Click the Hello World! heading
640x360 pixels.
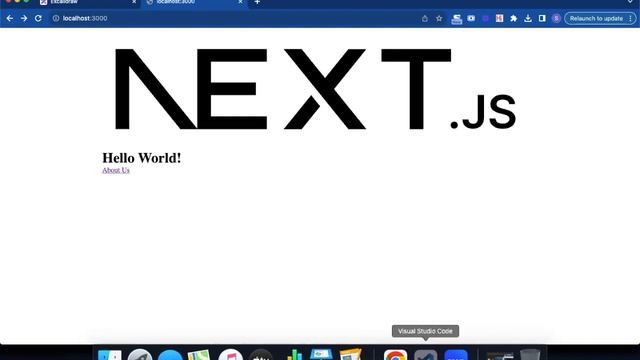[142, 158]
